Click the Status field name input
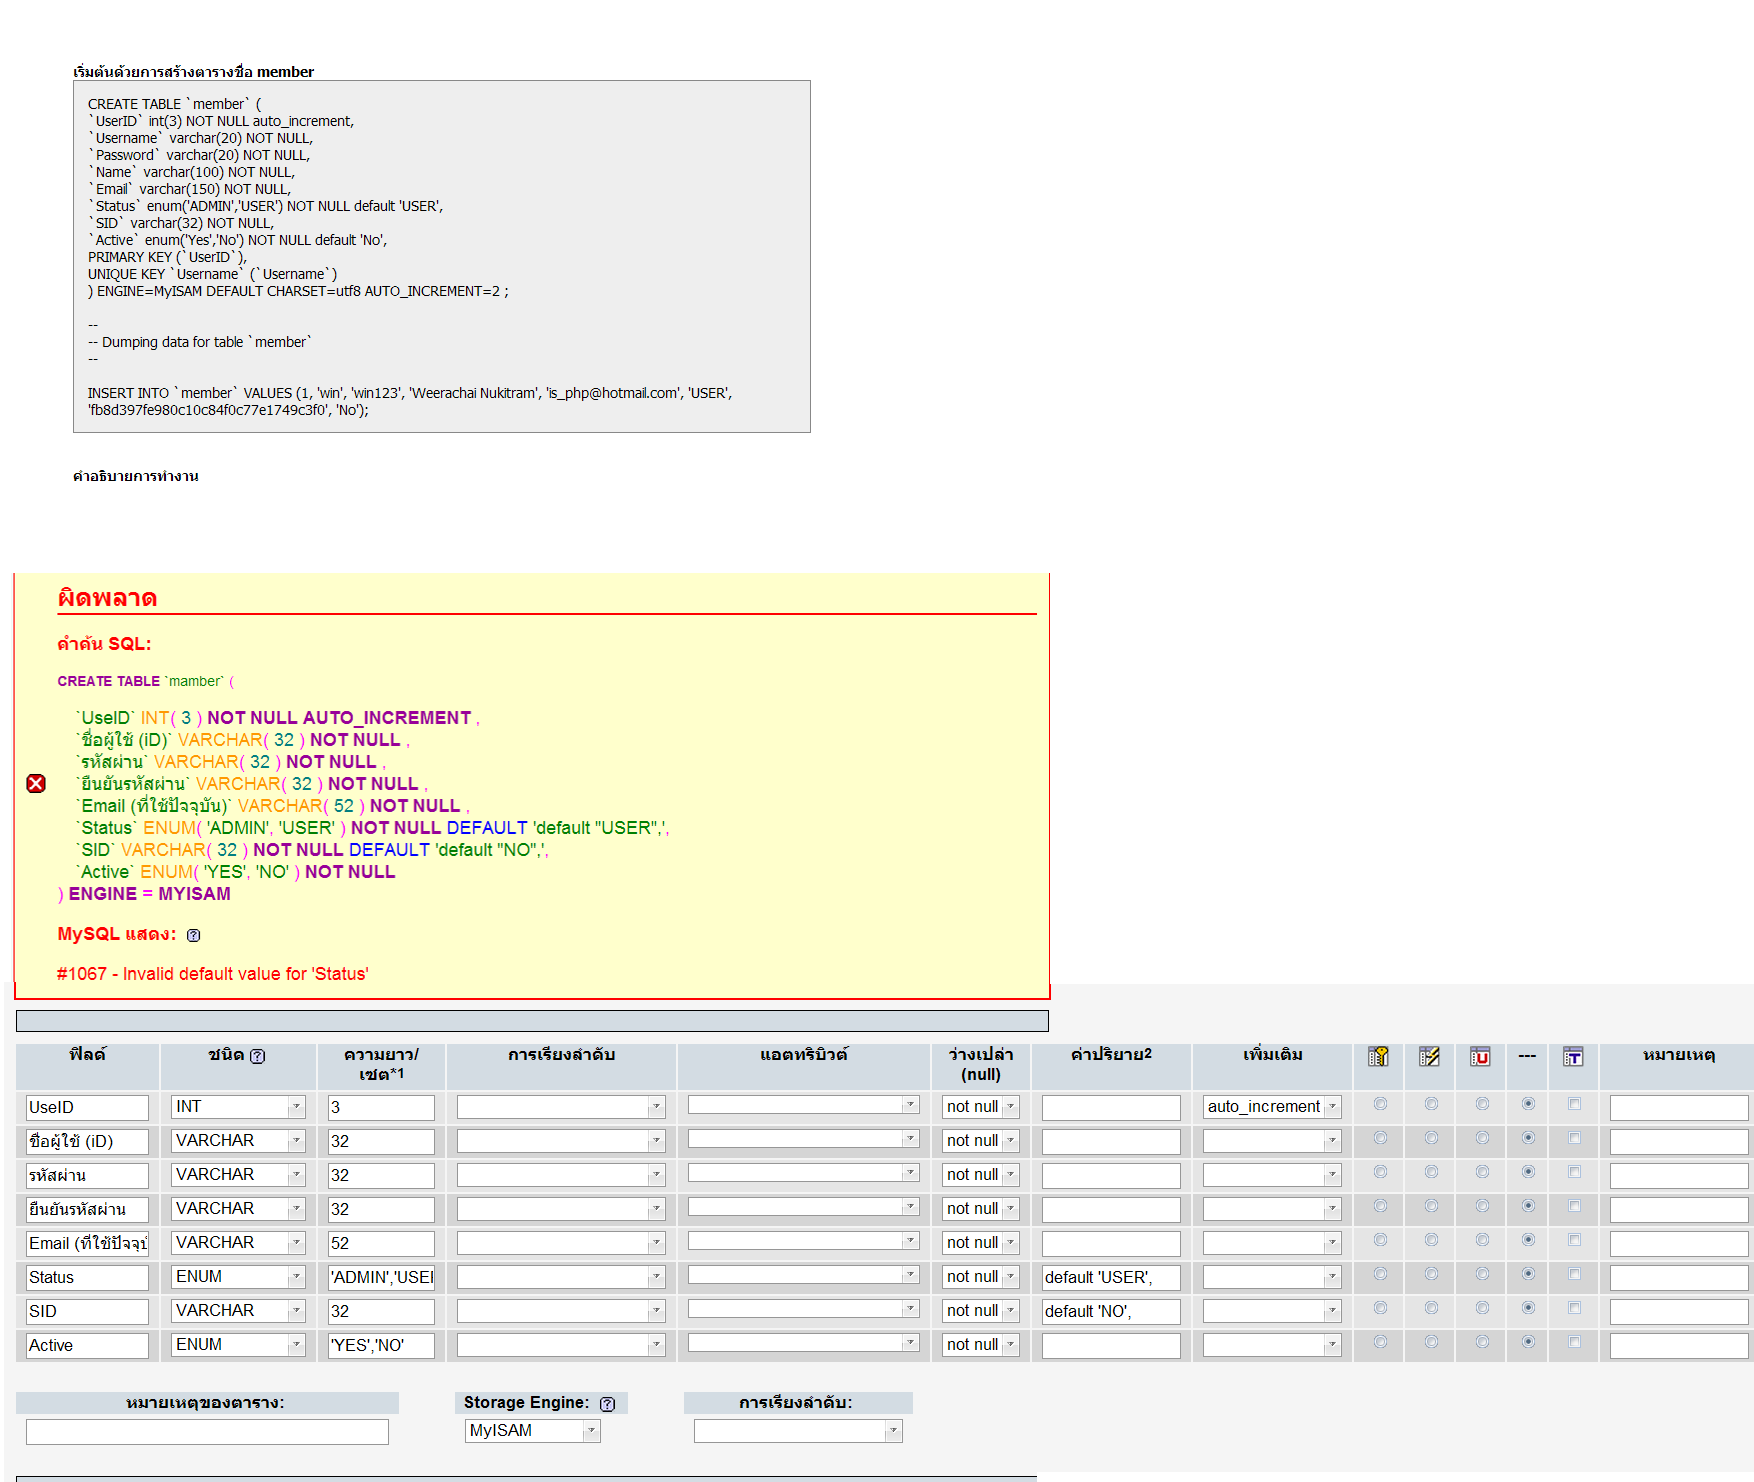 click(x=87, y=1277)
